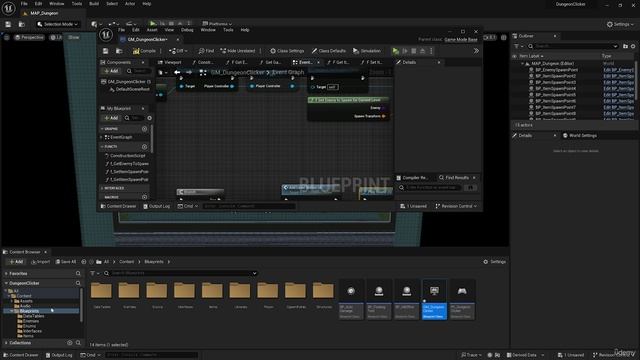640x360 pixels.
Task: Click Add button in Components panel
Action: [x=111, y=71]
